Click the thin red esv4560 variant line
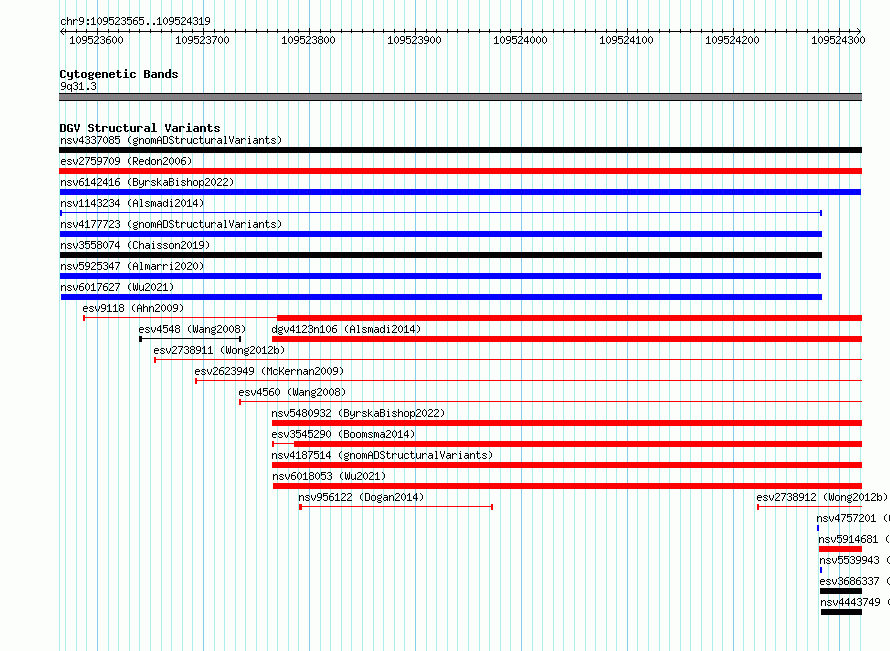Image resolution: width=890 pixels, height=651 pixels. click(x=551, y=402)
